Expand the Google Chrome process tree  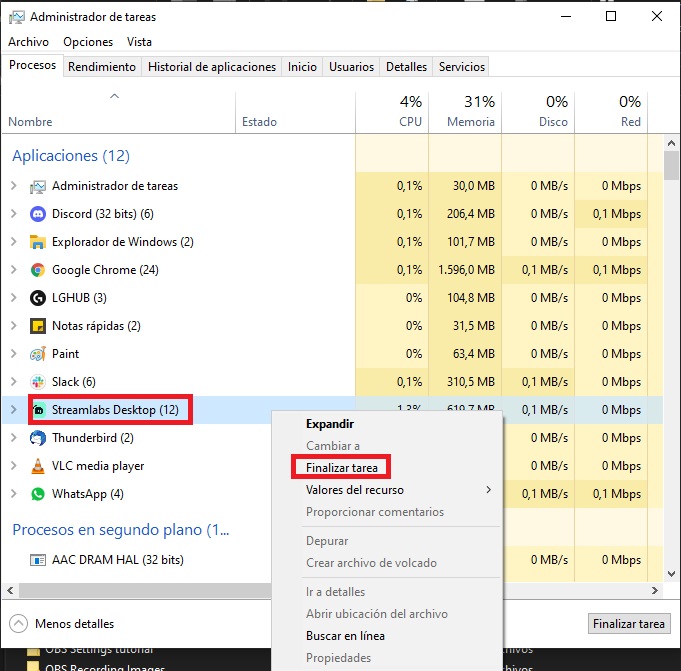(x=13, y=270)
